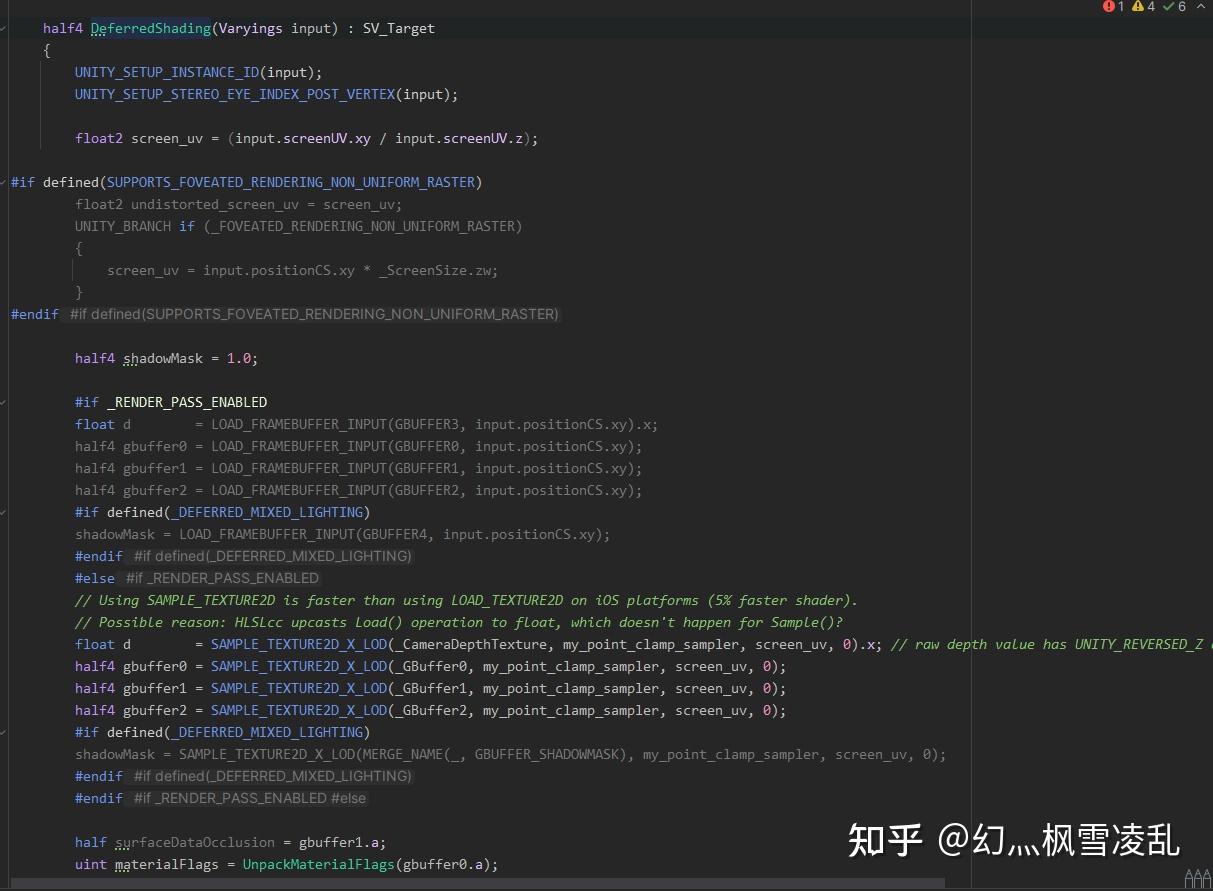The height and width of the screenshot is (891, 1213).
Task: Open the yellow warnings count indicator
Action: coord(1143,7)
